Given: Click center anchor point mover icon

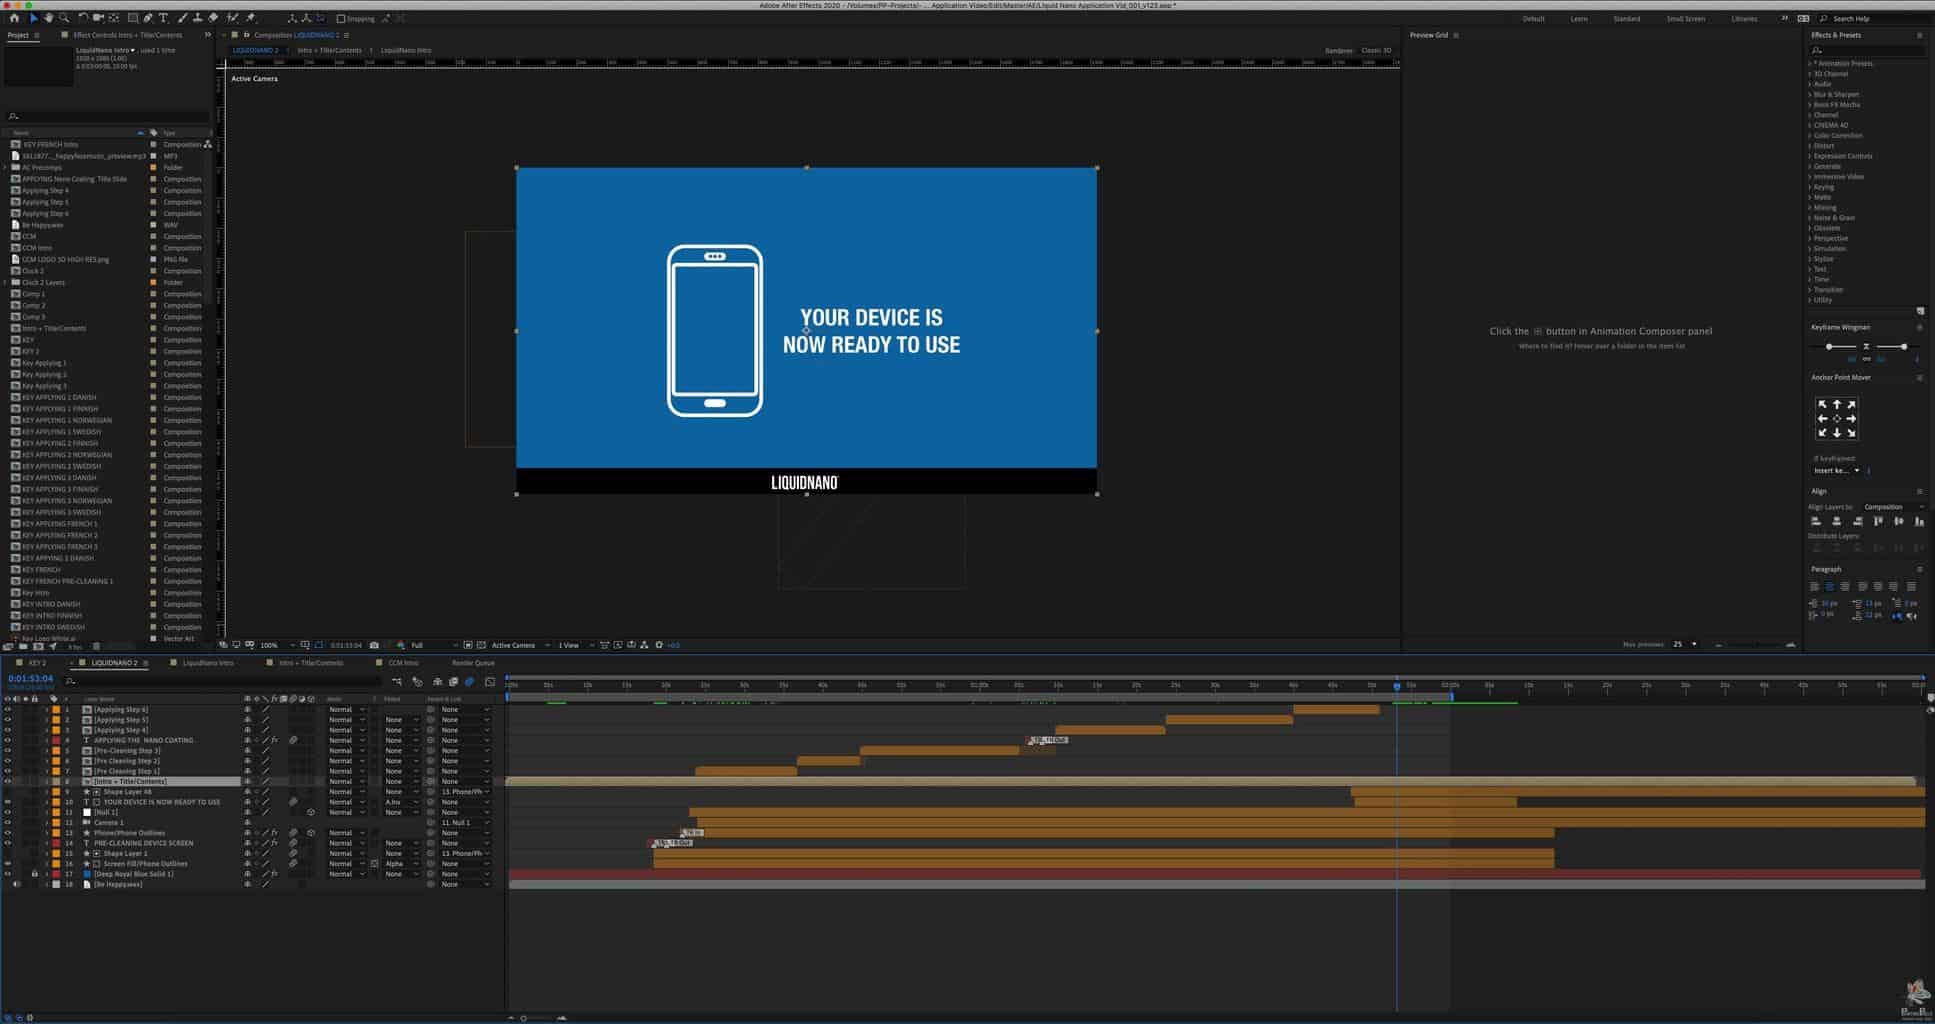Looking at the screenshot, I should point(1836,419).
